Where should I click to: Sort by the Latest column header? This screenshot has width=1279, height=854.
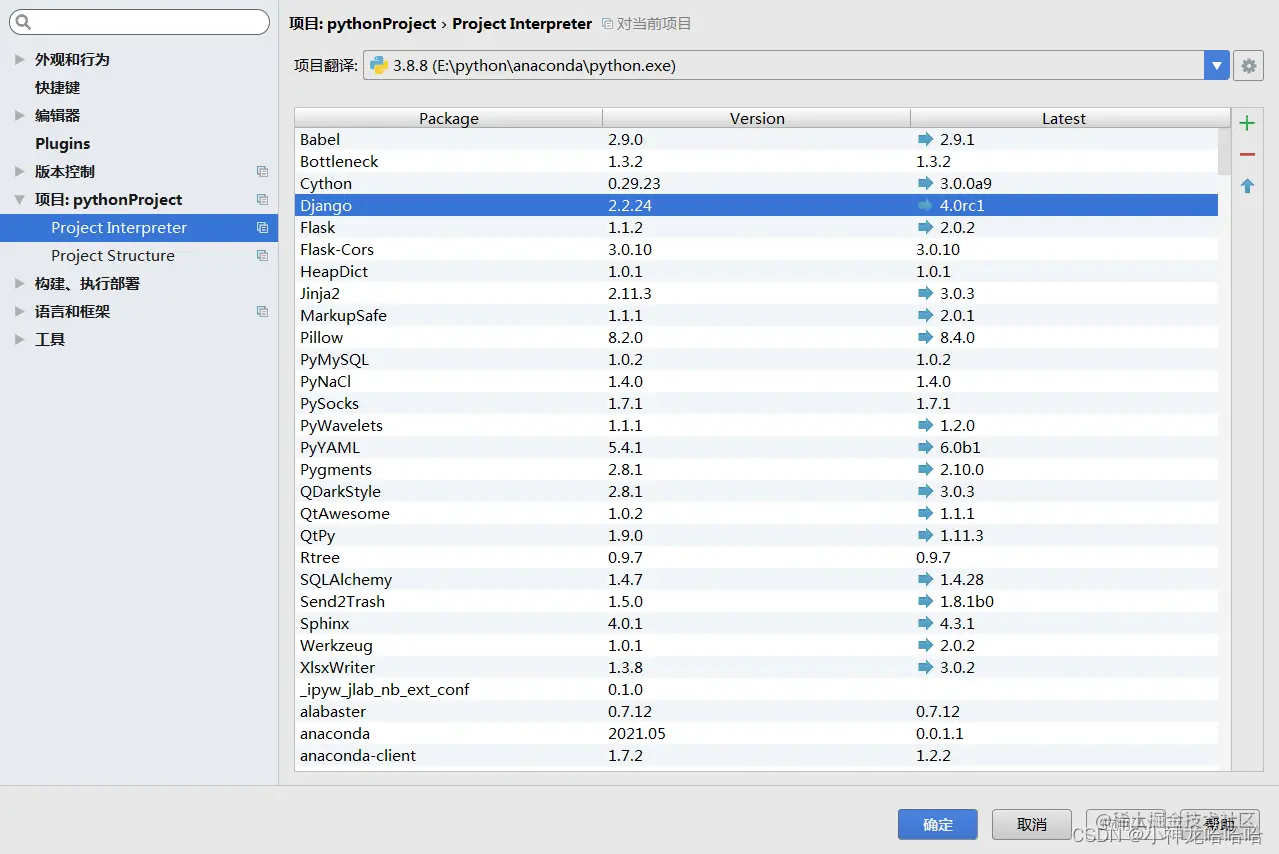tap(1064, 118)
